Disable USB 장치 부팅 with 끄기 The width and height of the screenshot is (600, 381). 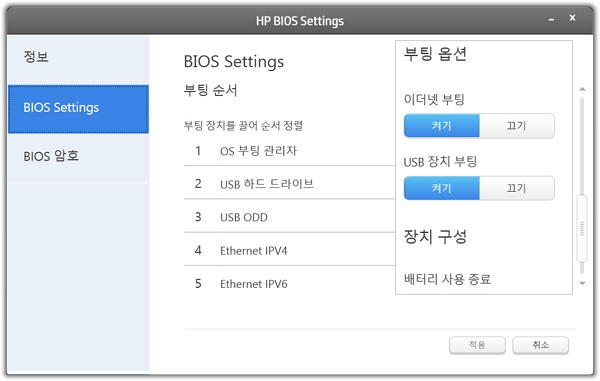517,188
